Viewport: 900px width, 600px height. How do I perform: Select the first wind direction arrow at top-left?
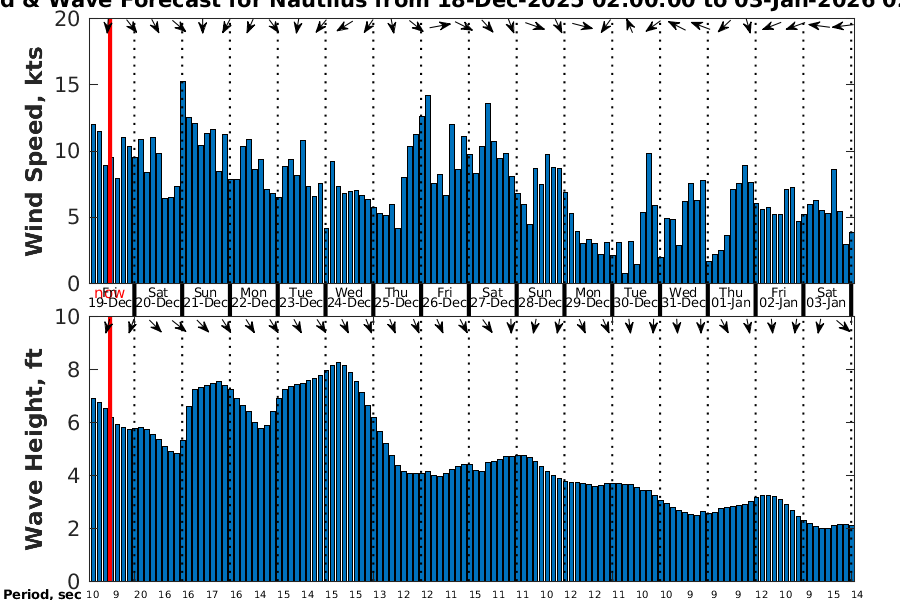pyautogui.click(x=106, y=27)
